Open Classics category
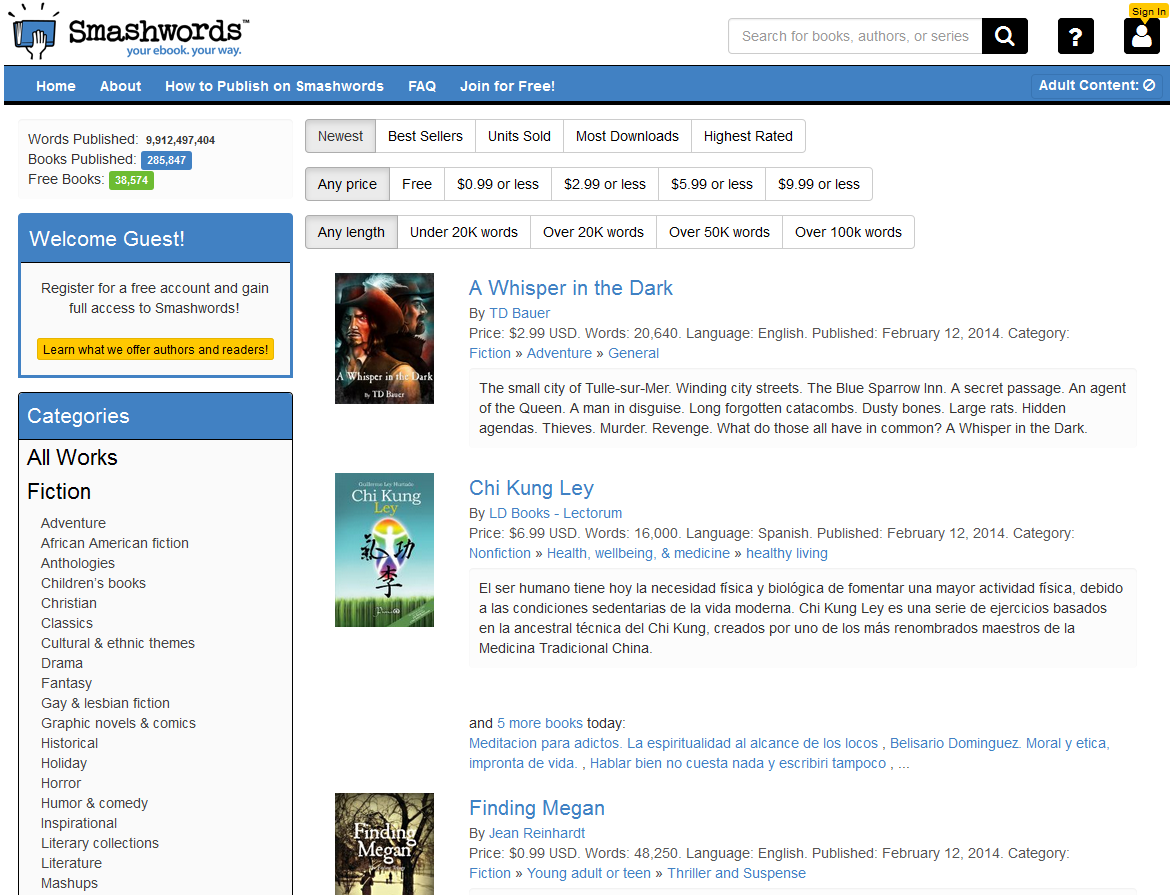 click(67, 623)
